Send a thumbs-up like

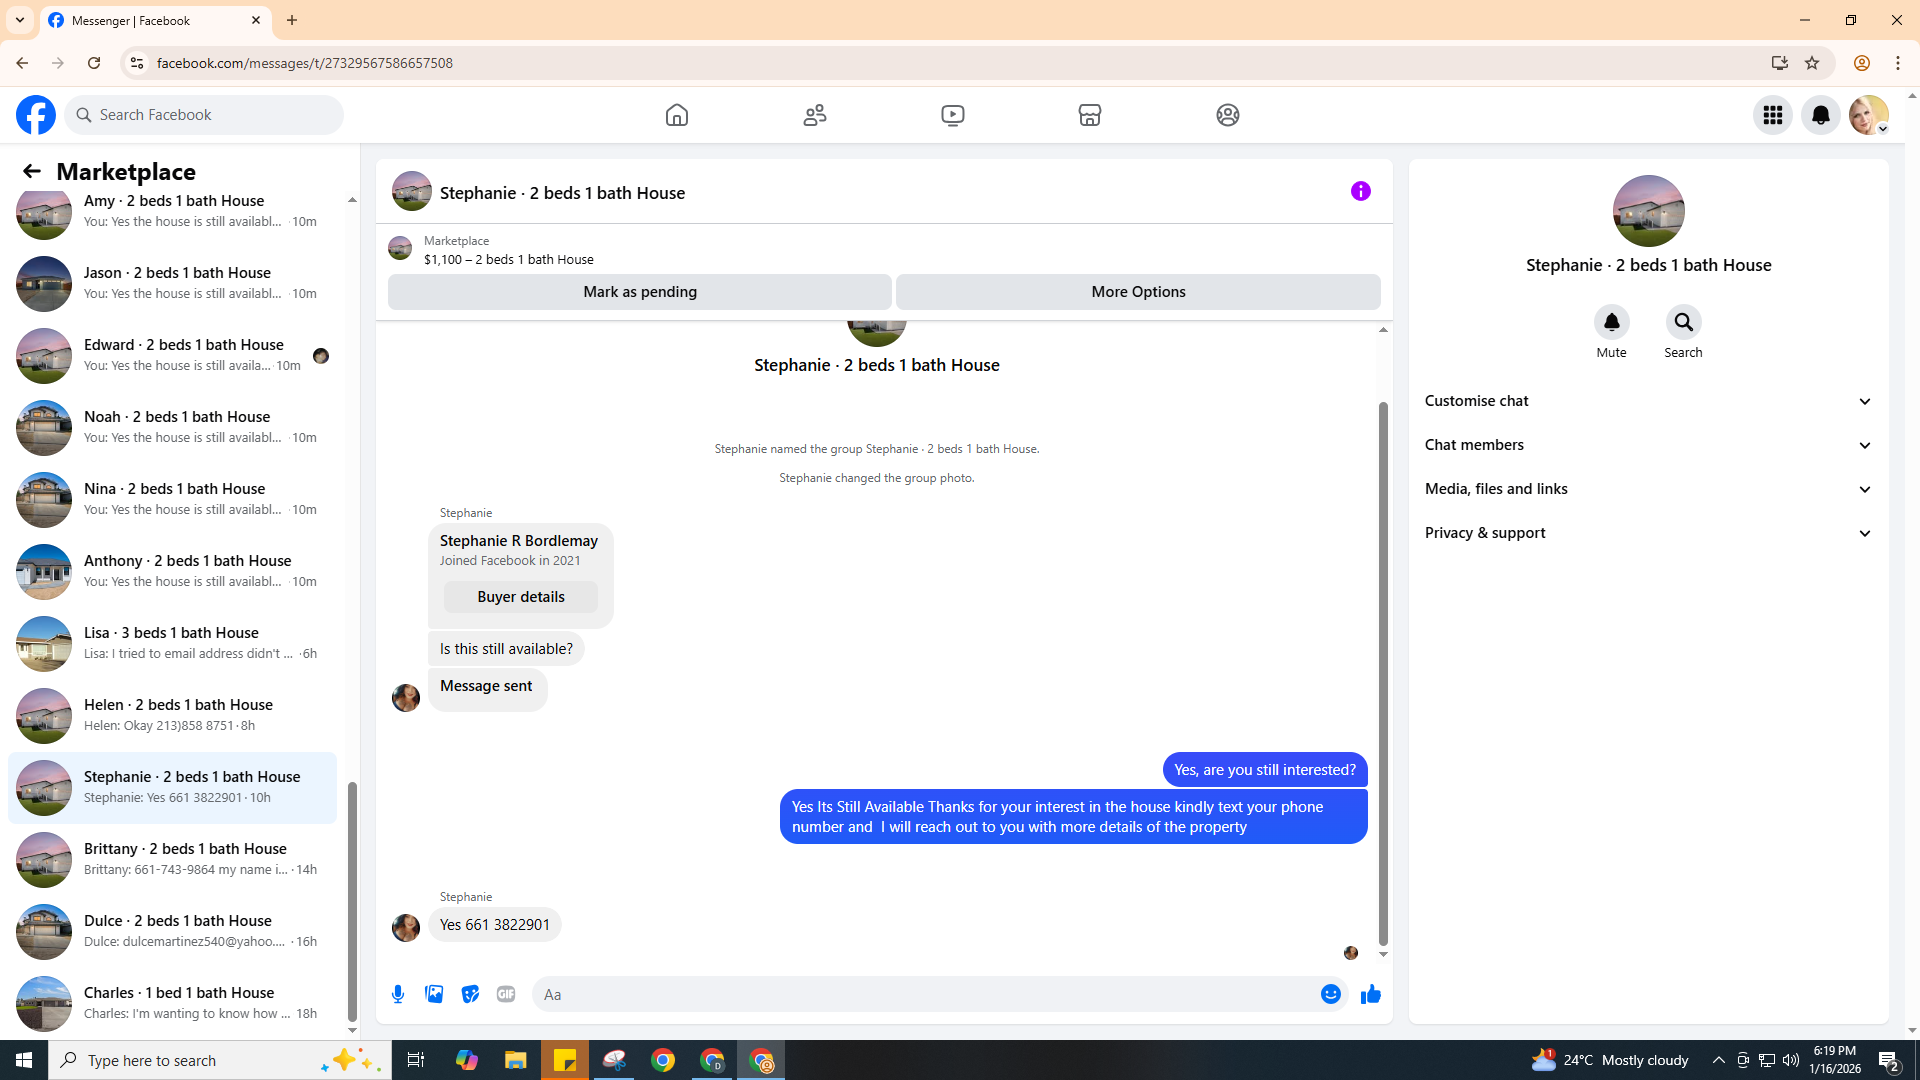(1370, 994)
